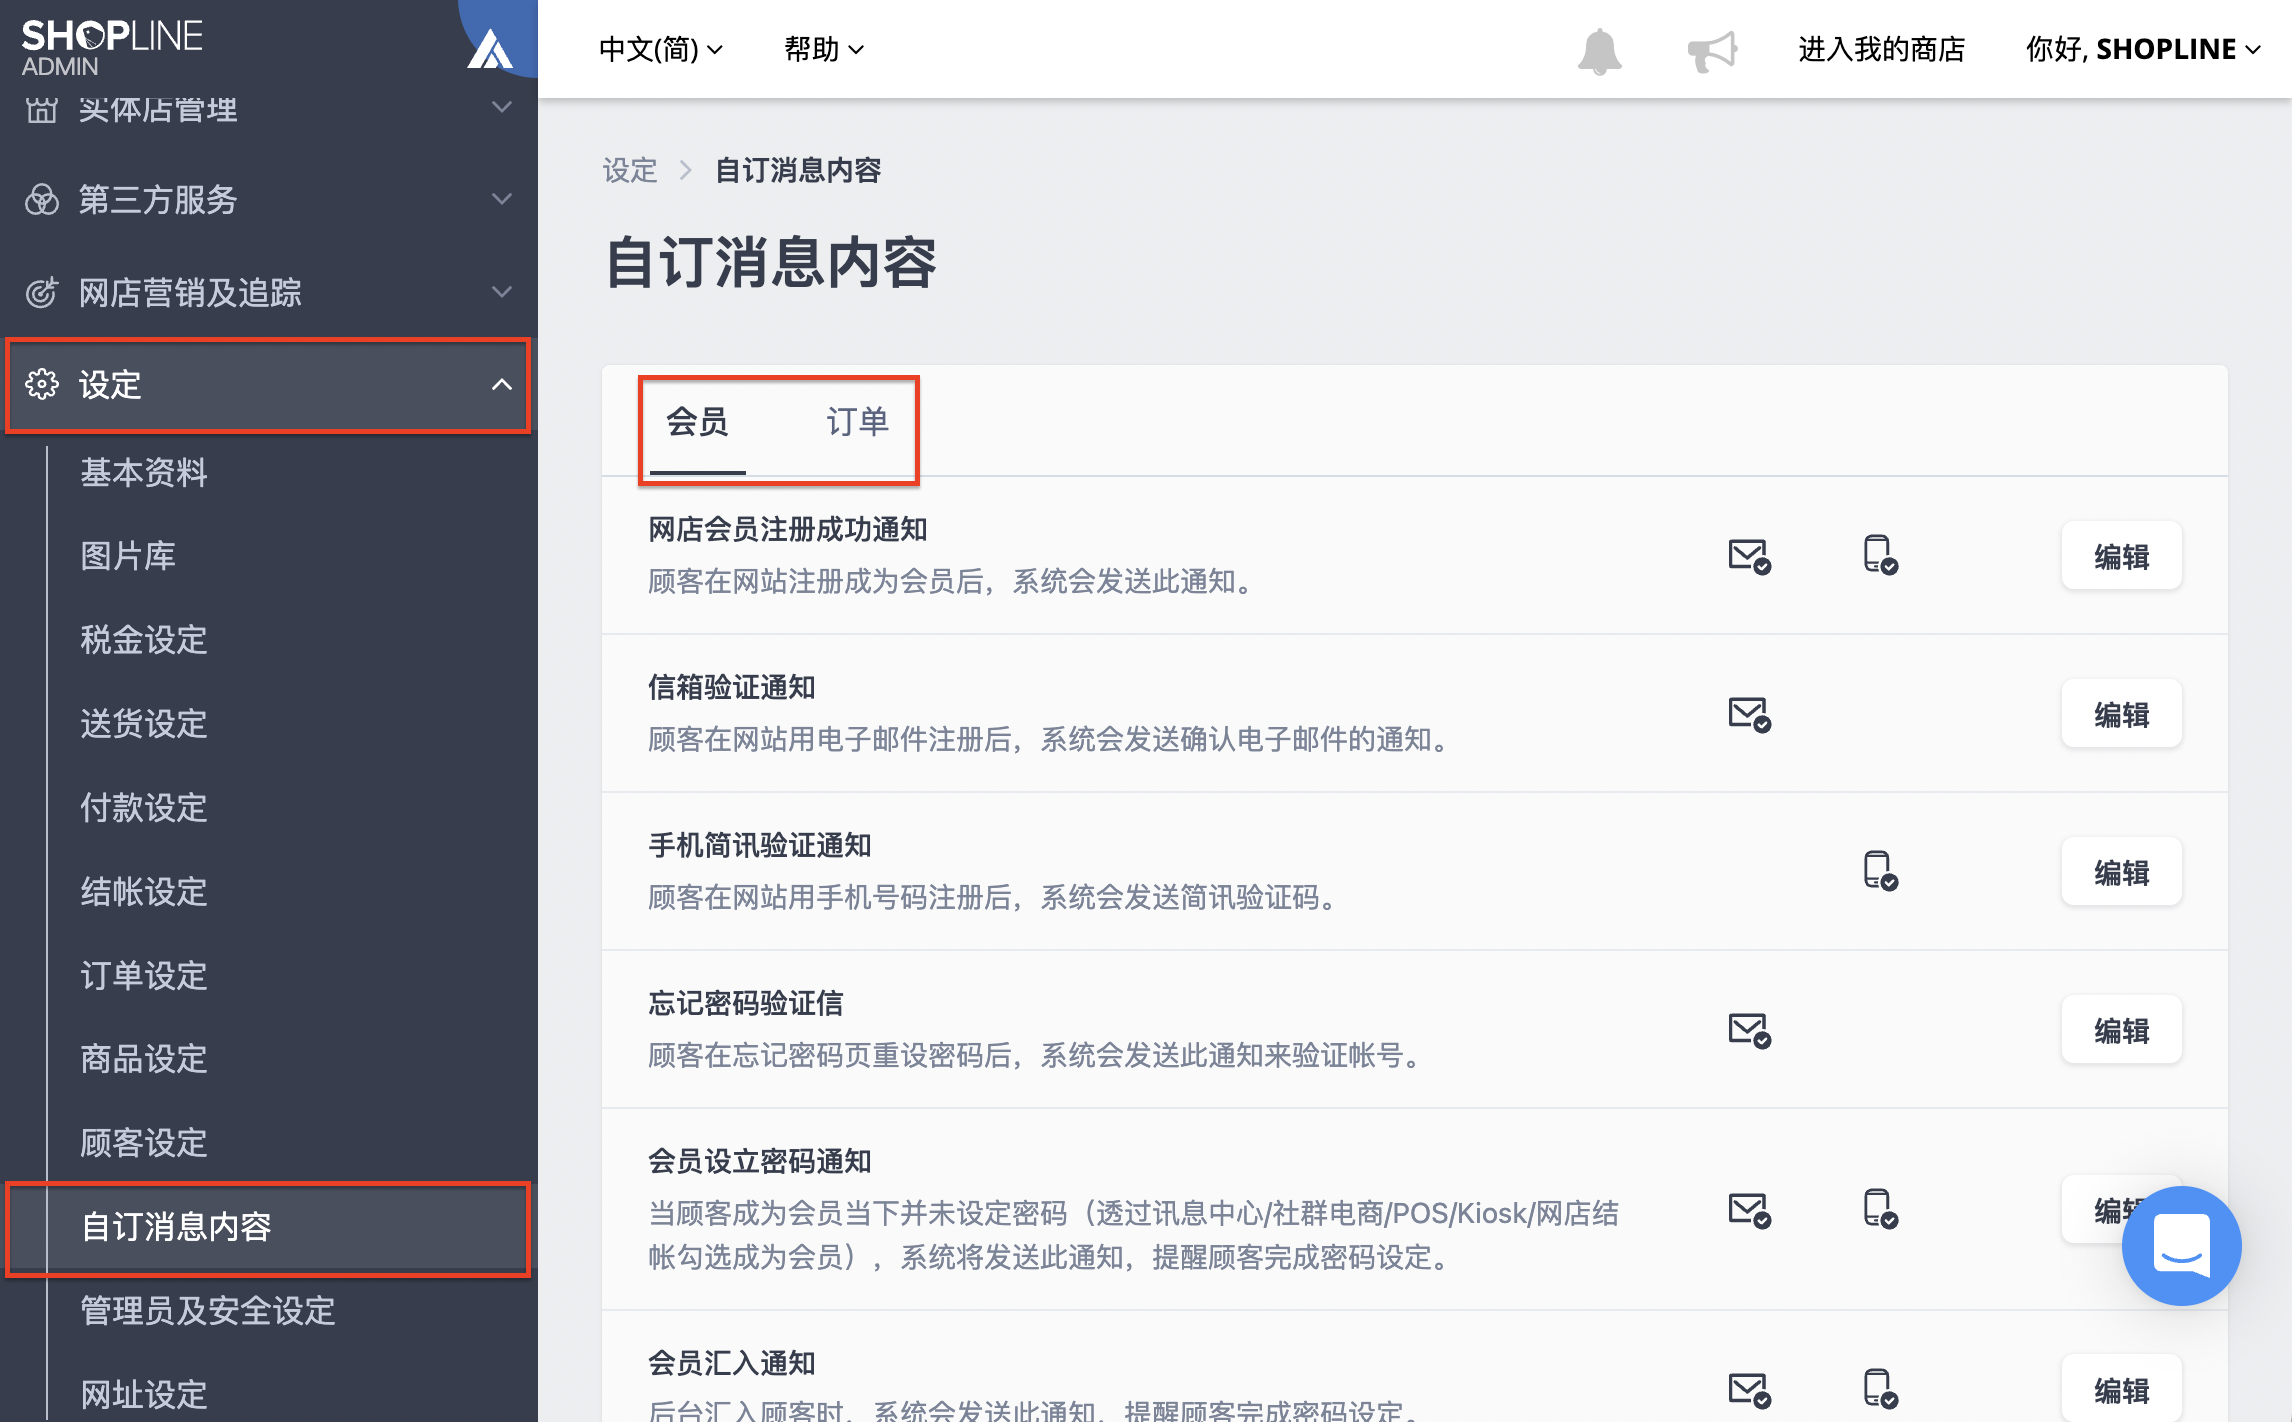Click 编辑 for 会员汇入通知

click(x=2121, y=1389)
